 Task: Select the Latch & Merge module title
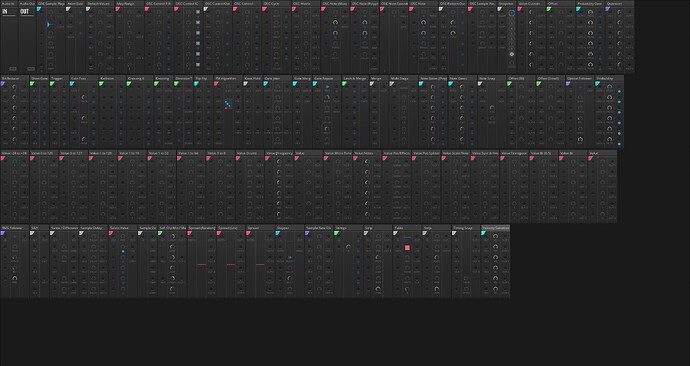(x=355, y=78)
